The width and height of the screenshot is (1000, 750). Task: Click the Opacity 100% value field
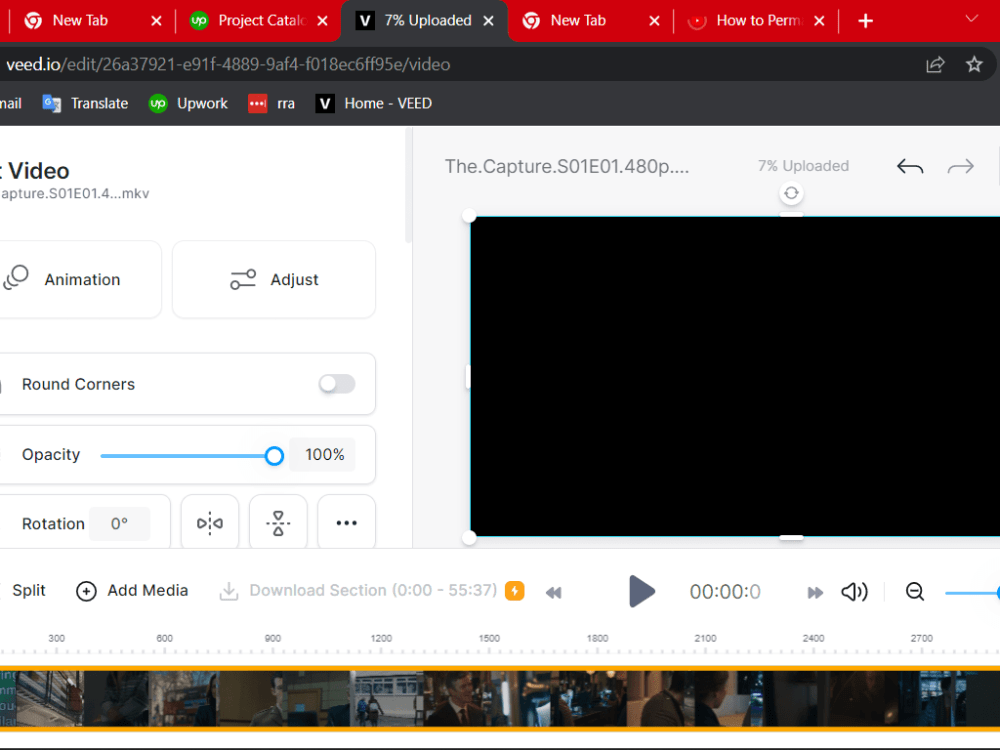click(x=323, y=455)
